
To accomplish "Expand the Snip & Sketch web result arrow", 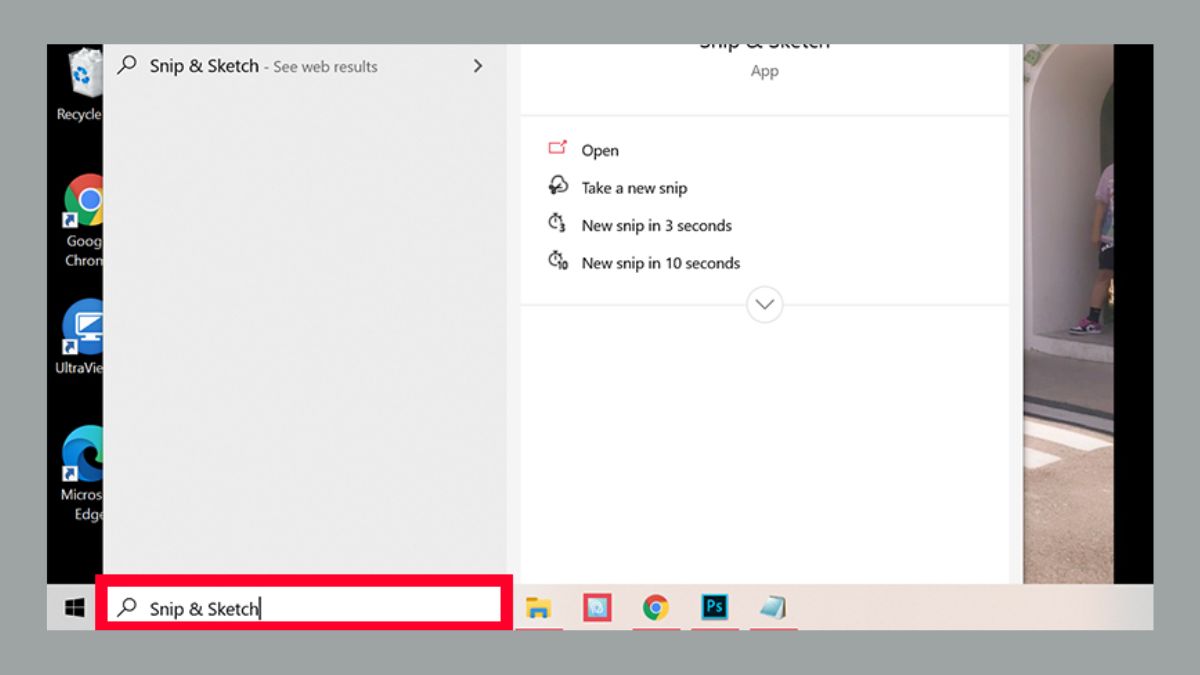I will pos(478,66).
